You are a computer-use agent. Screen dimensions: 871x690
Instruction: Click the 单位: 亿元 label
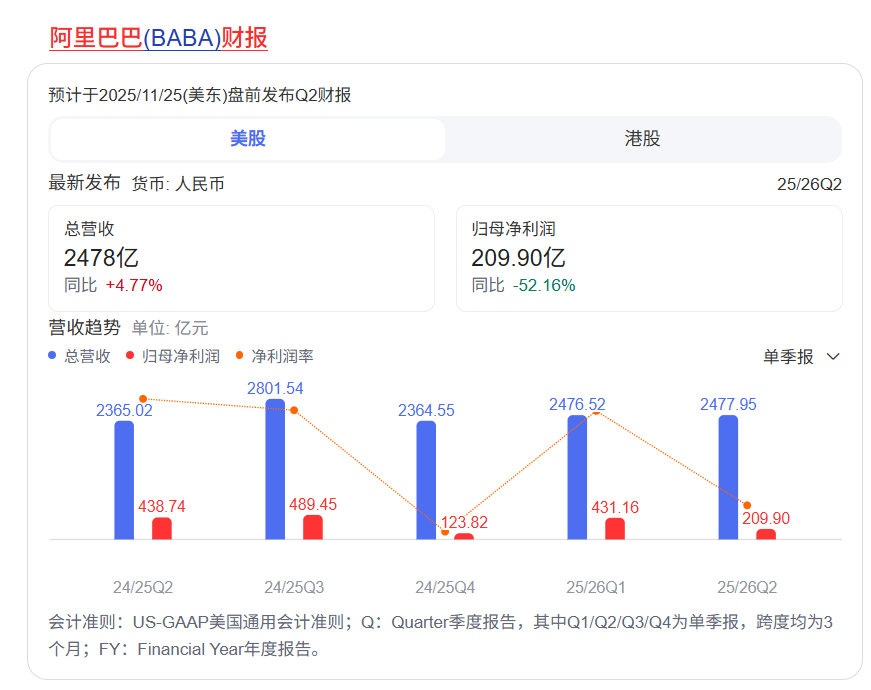[x=170, y=328]
